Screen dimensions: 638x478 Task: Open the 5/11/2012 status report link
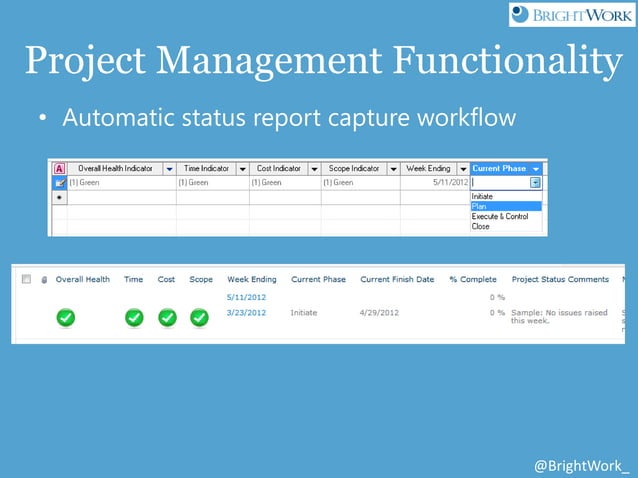pyautogui.click(x=246, y=297)
